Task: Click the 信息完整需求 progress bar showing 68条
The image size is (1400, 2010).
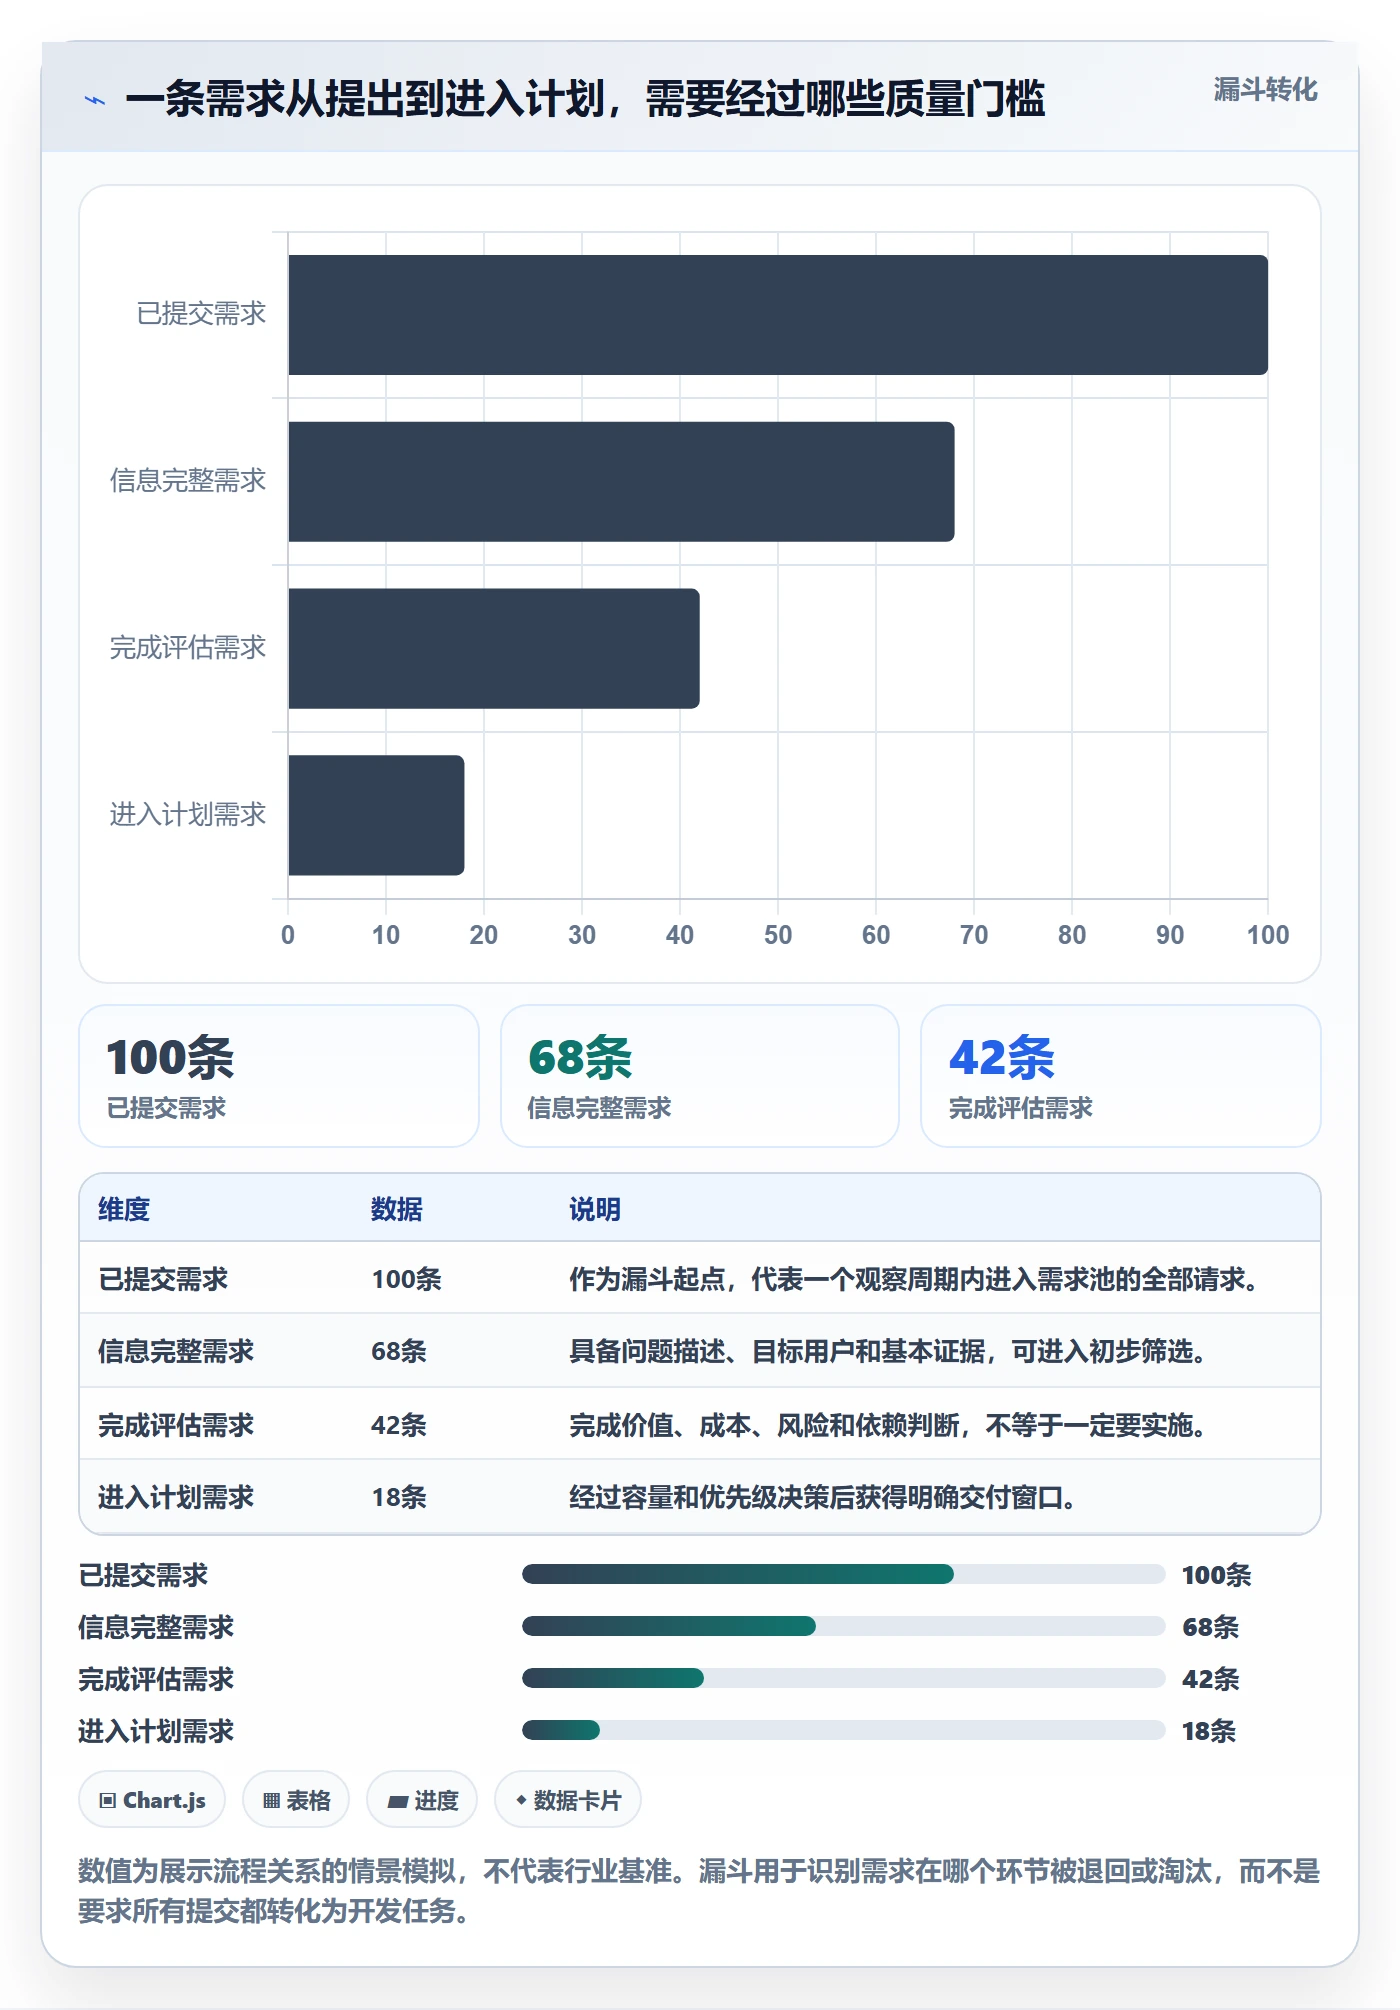Action: click(x=843, y=1627)
